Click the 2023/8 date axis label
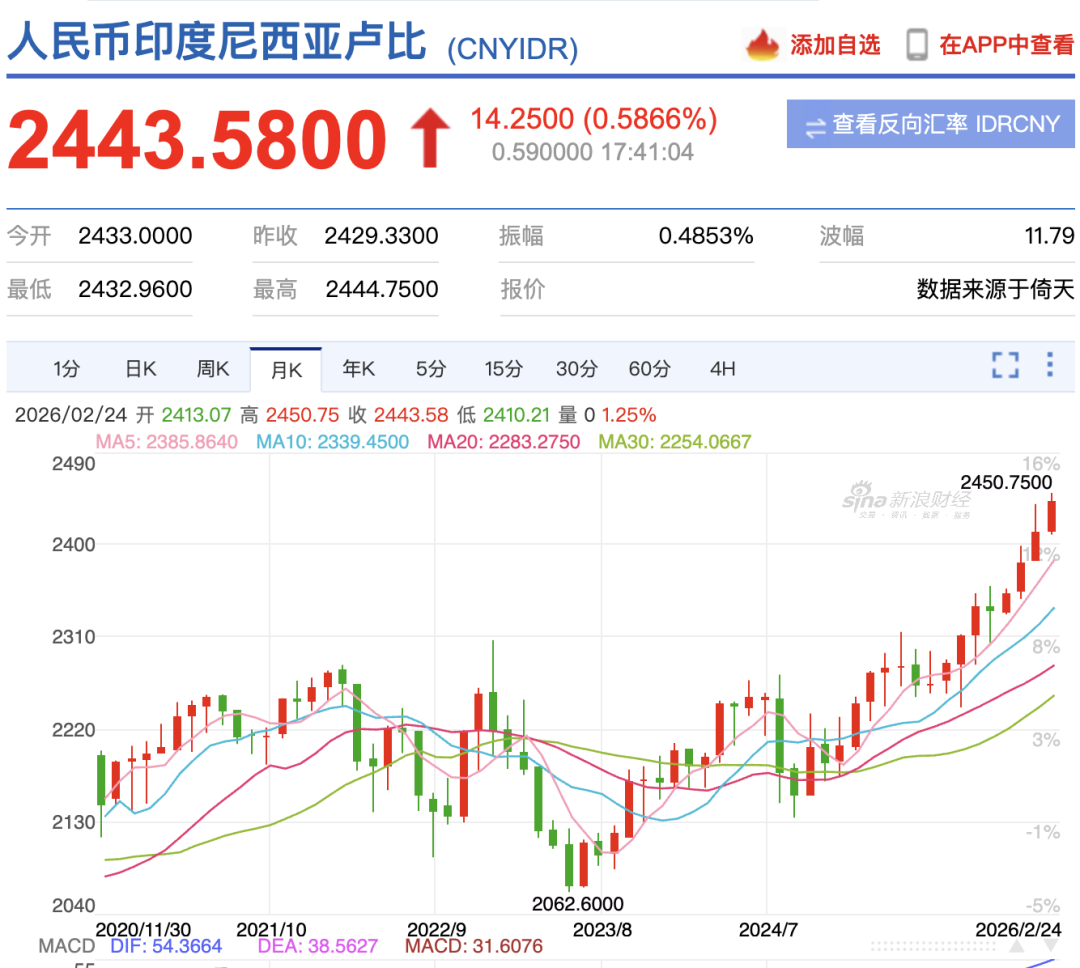Screen dimensions: 1080x968 tap(602, 929)
